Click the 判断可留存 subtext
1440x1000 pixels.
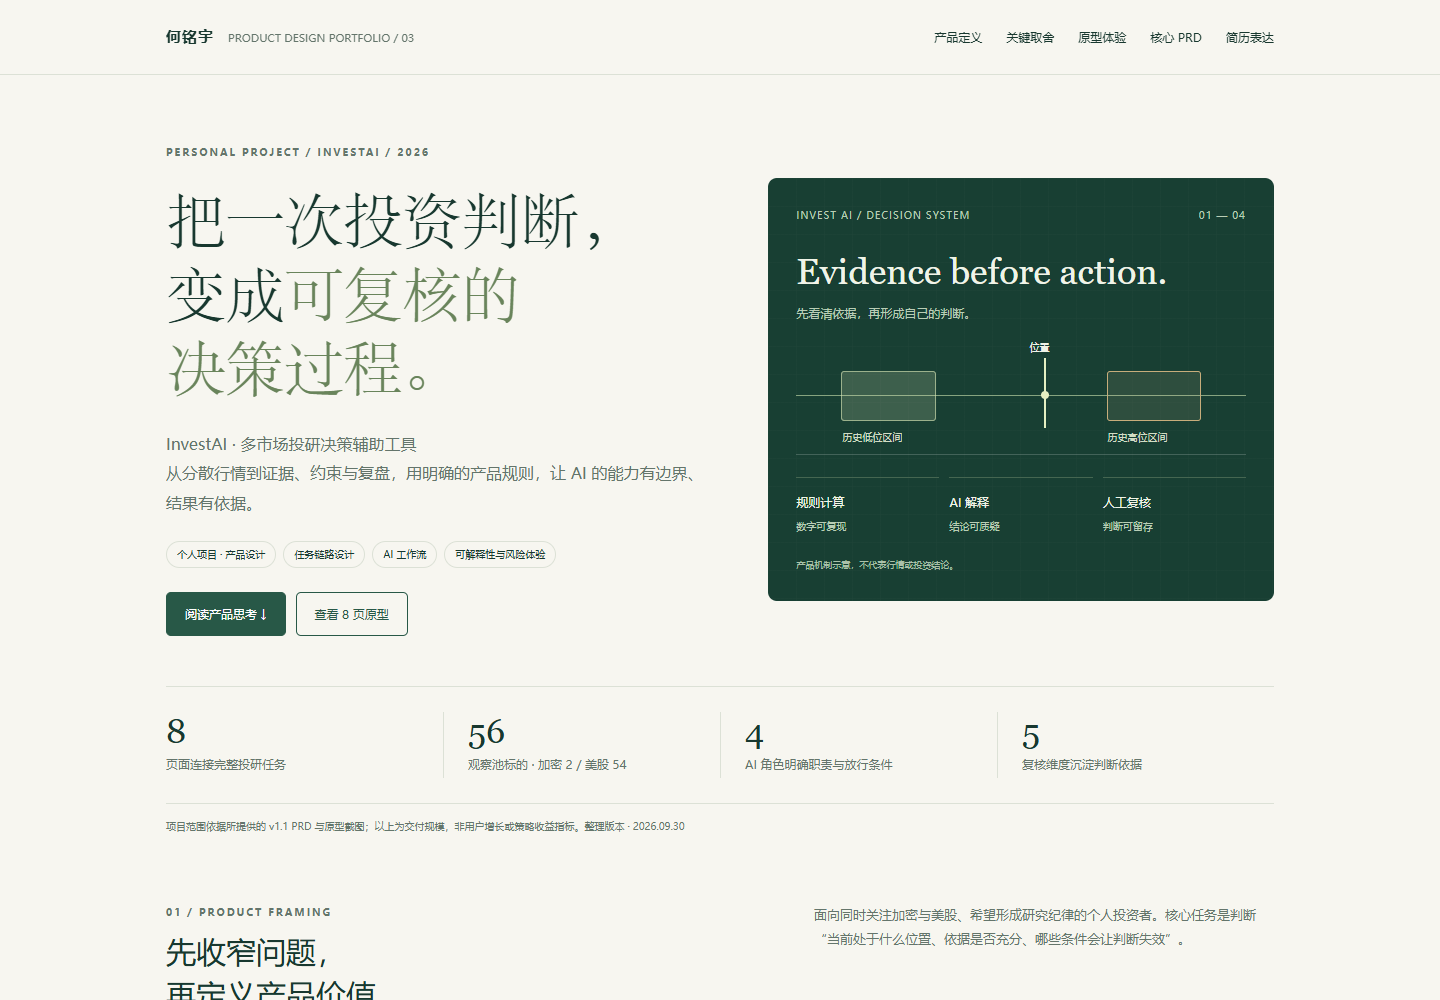[1128, 527]
